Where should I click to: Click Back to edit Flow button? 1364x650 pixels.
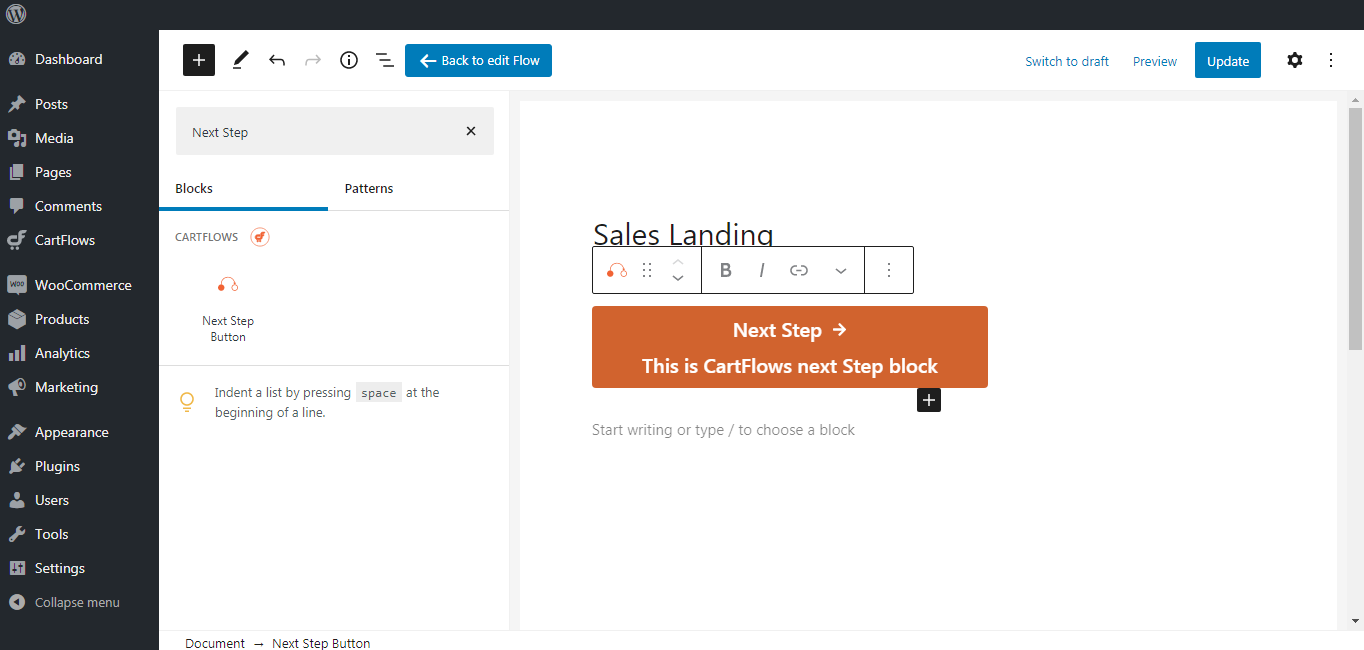pos(478,60)
